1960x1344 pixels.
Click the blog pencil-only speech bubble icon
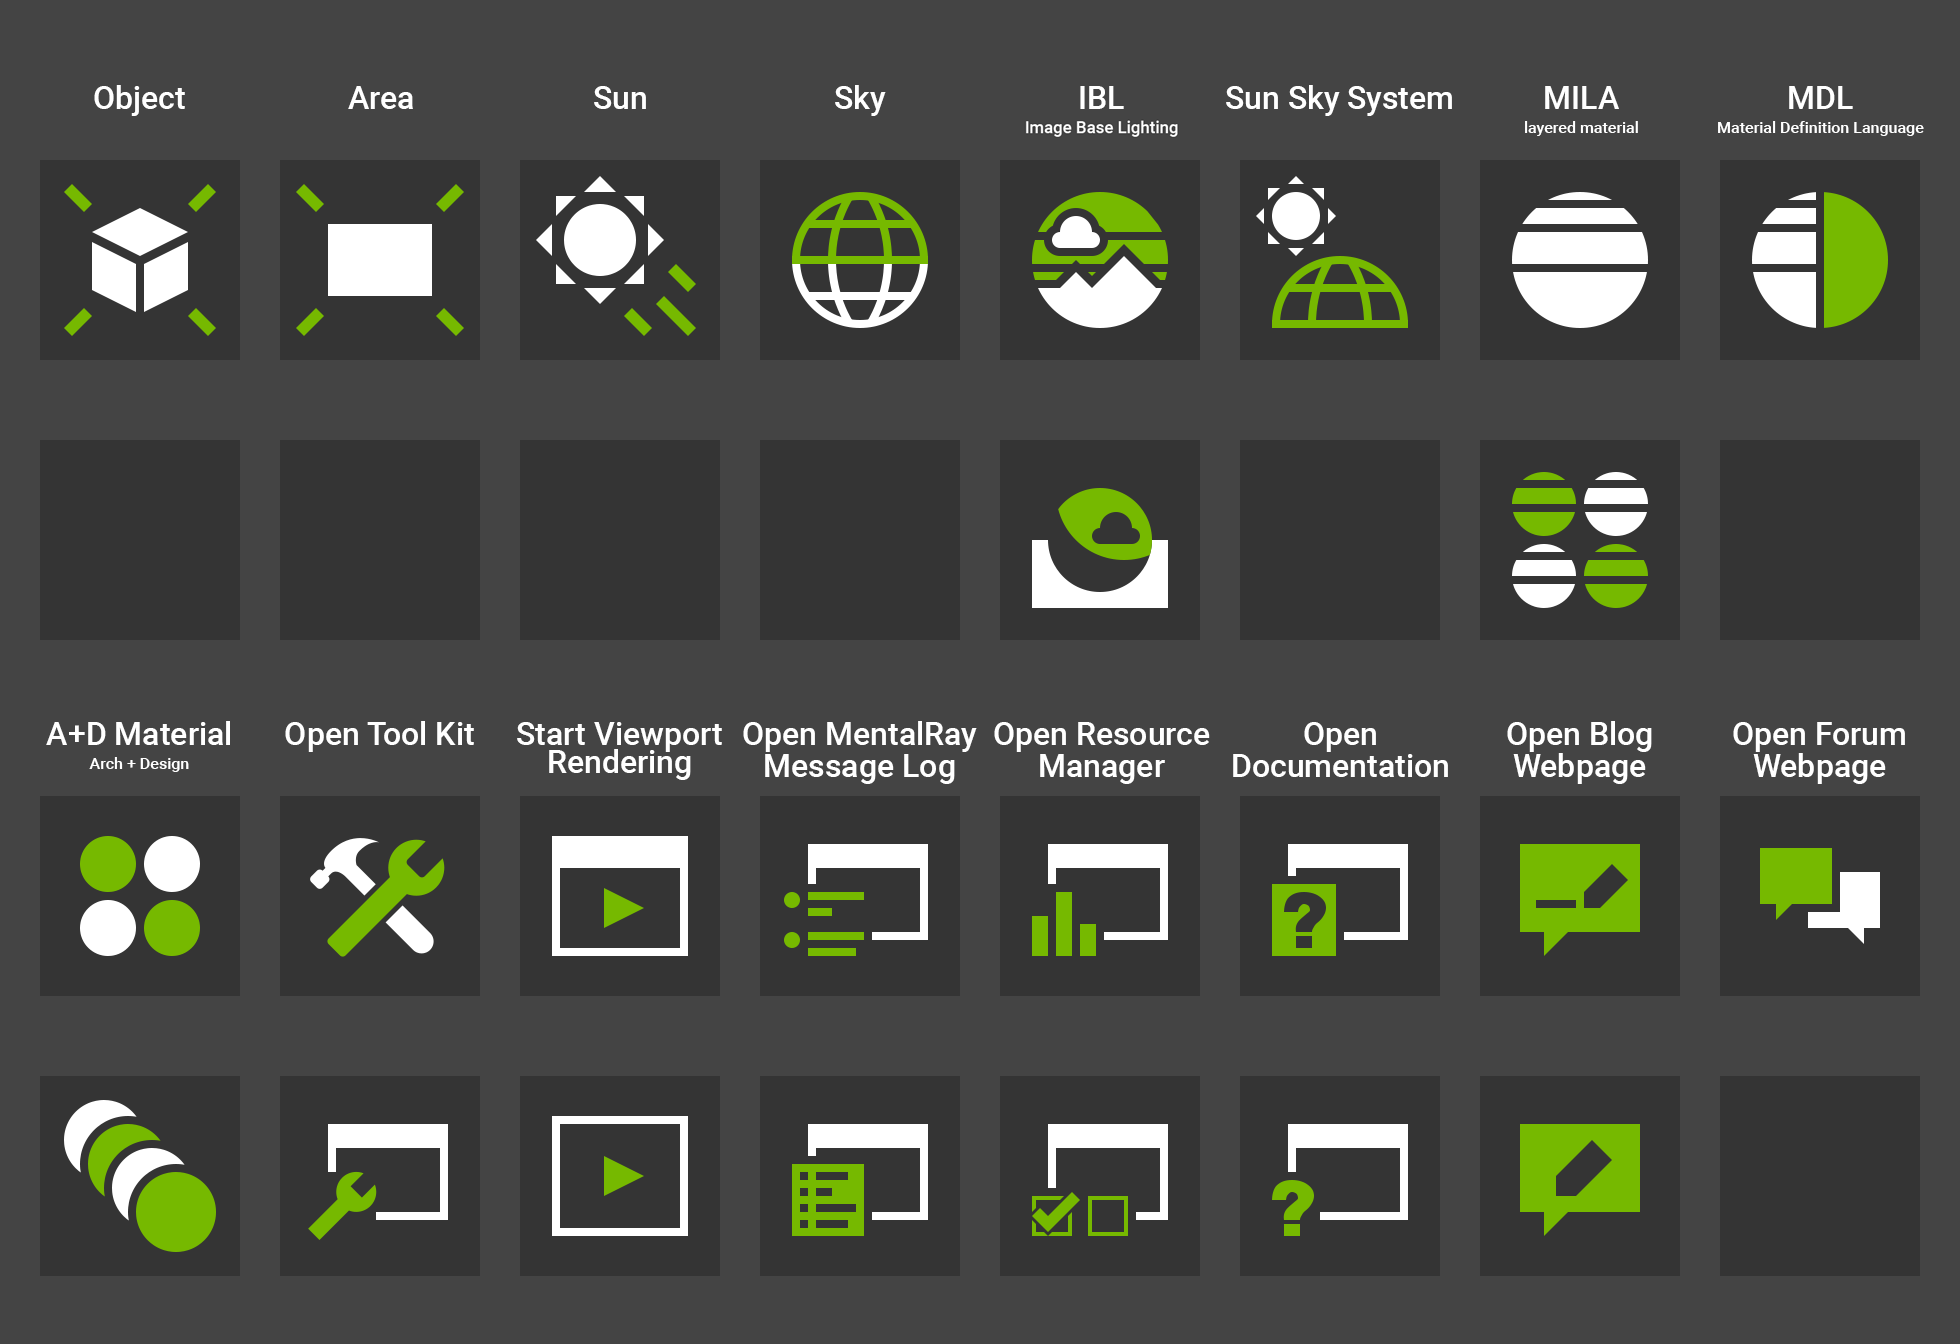click(x=1580, y=1176)
